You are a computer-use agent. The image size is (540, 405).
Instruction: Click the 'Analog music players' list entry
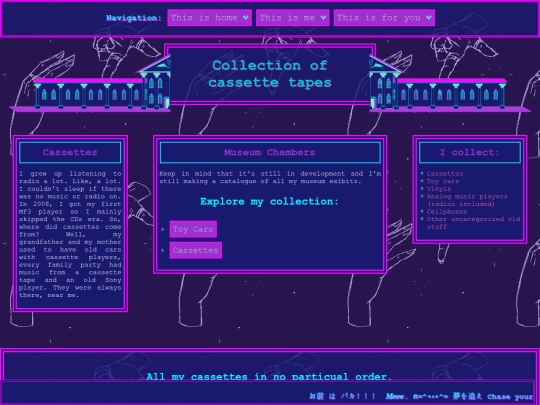tap(467, 200)
